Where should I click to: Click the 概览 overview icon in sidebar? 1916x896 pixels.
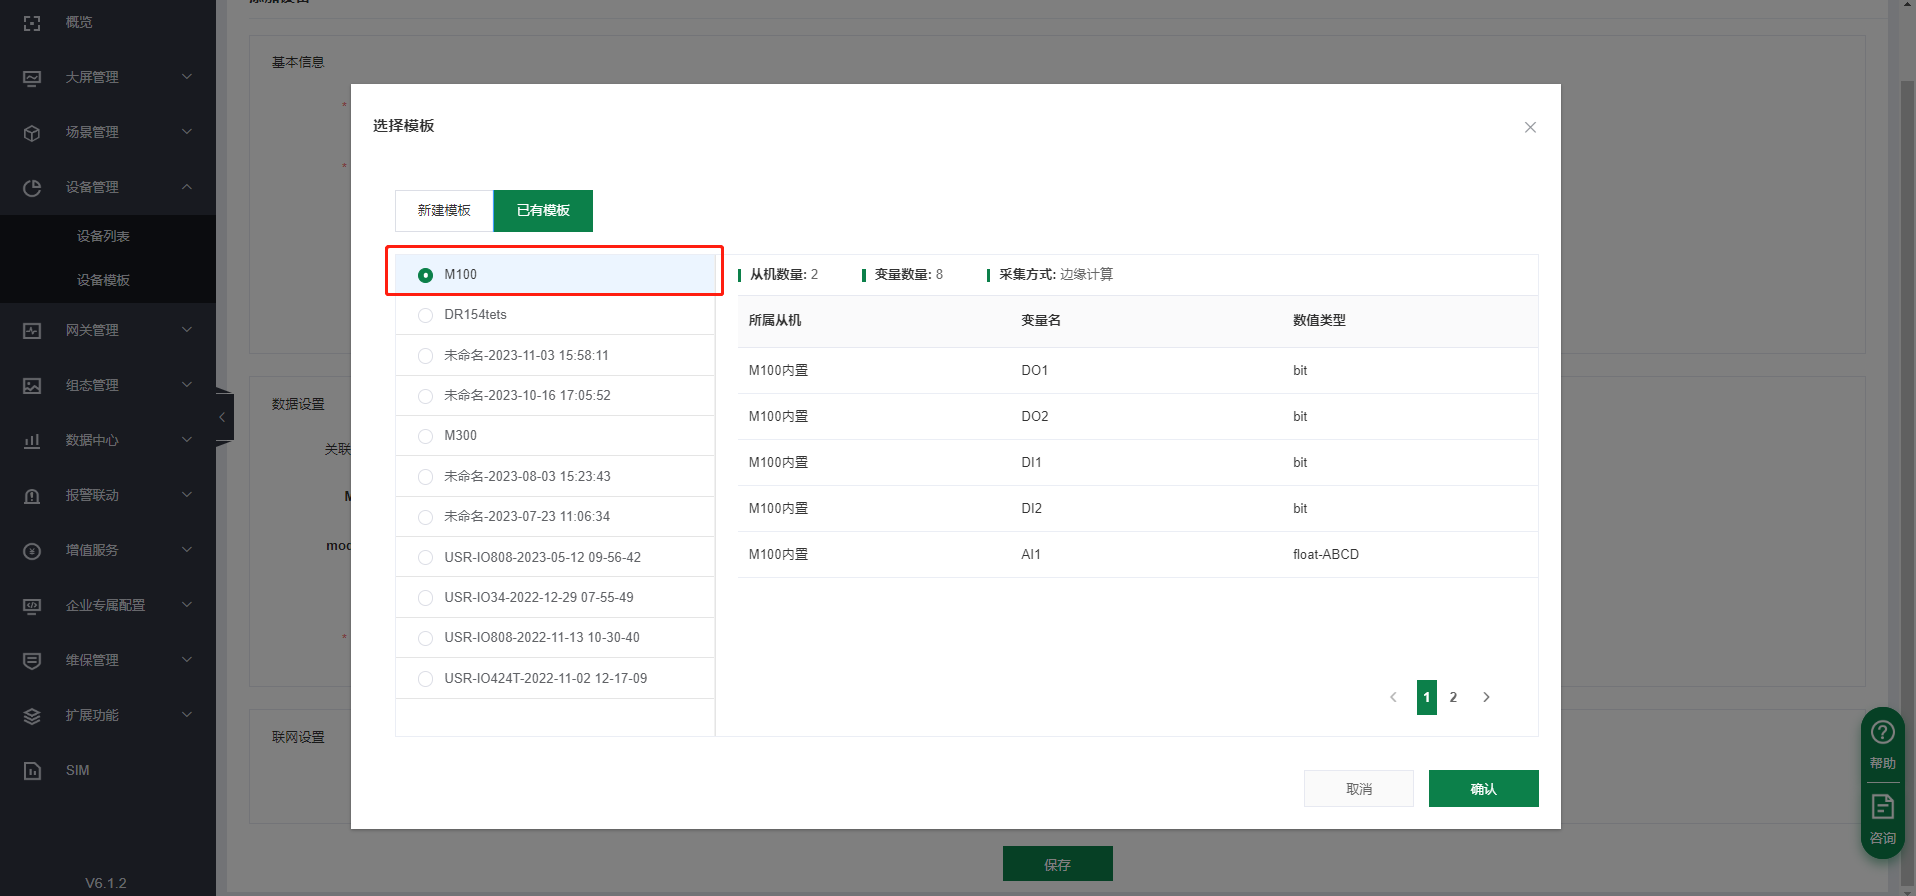pyautogui.click(x=32, y=22)
